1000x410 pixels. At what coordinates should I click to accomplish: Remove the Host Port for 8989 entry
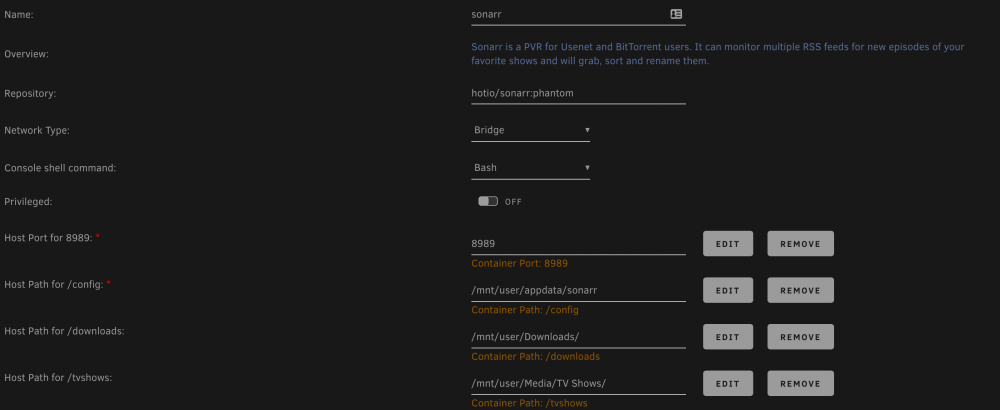click(800, 244)
